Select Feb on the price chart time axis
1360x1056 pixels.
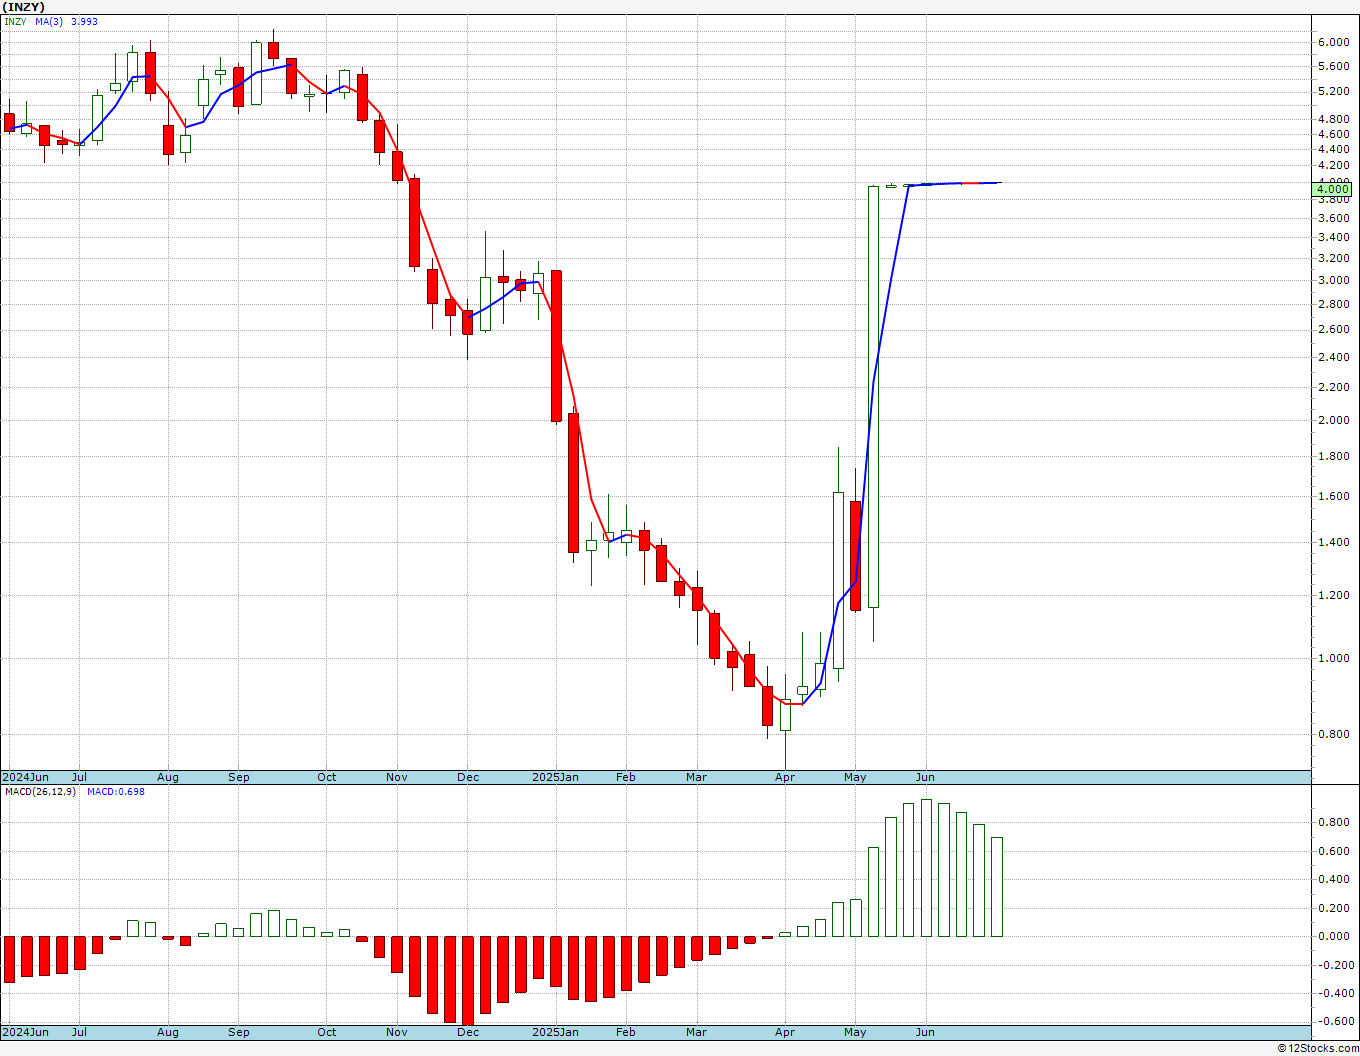point(626,777)
